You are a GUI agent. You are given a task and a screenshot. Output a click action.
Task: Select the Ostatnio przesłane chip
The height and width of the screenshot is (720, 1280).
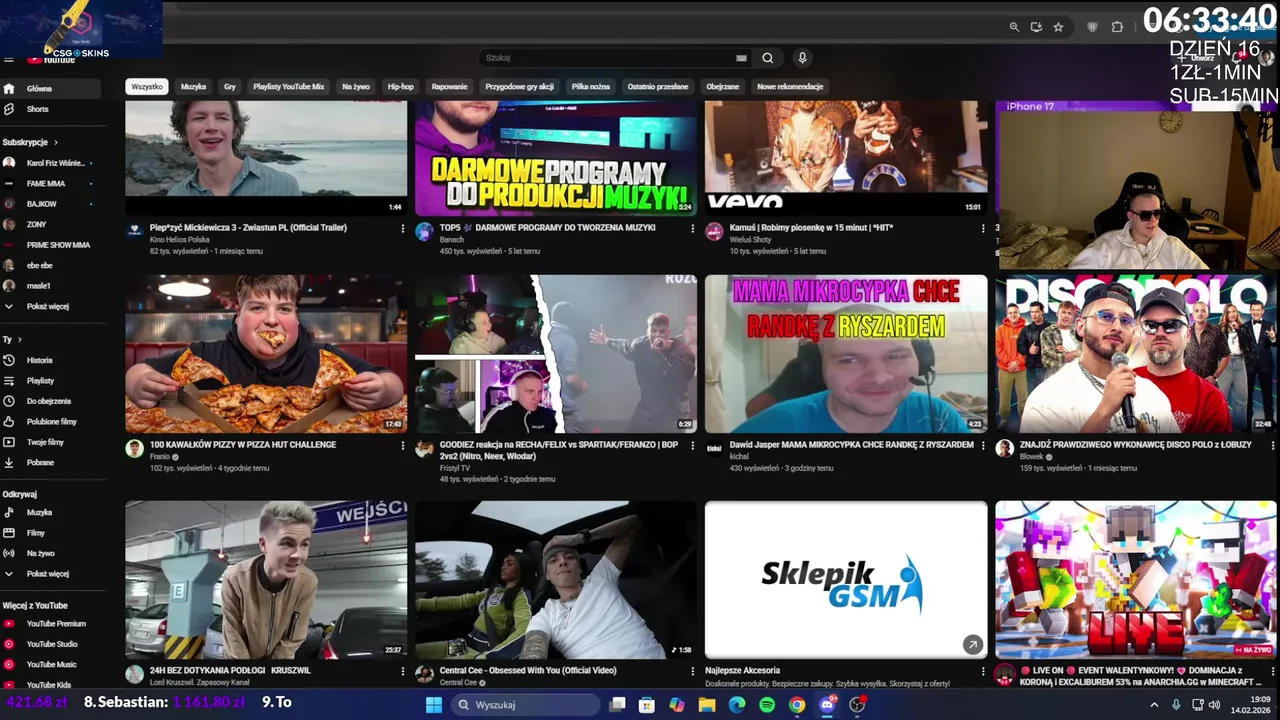tap(658, 87)
